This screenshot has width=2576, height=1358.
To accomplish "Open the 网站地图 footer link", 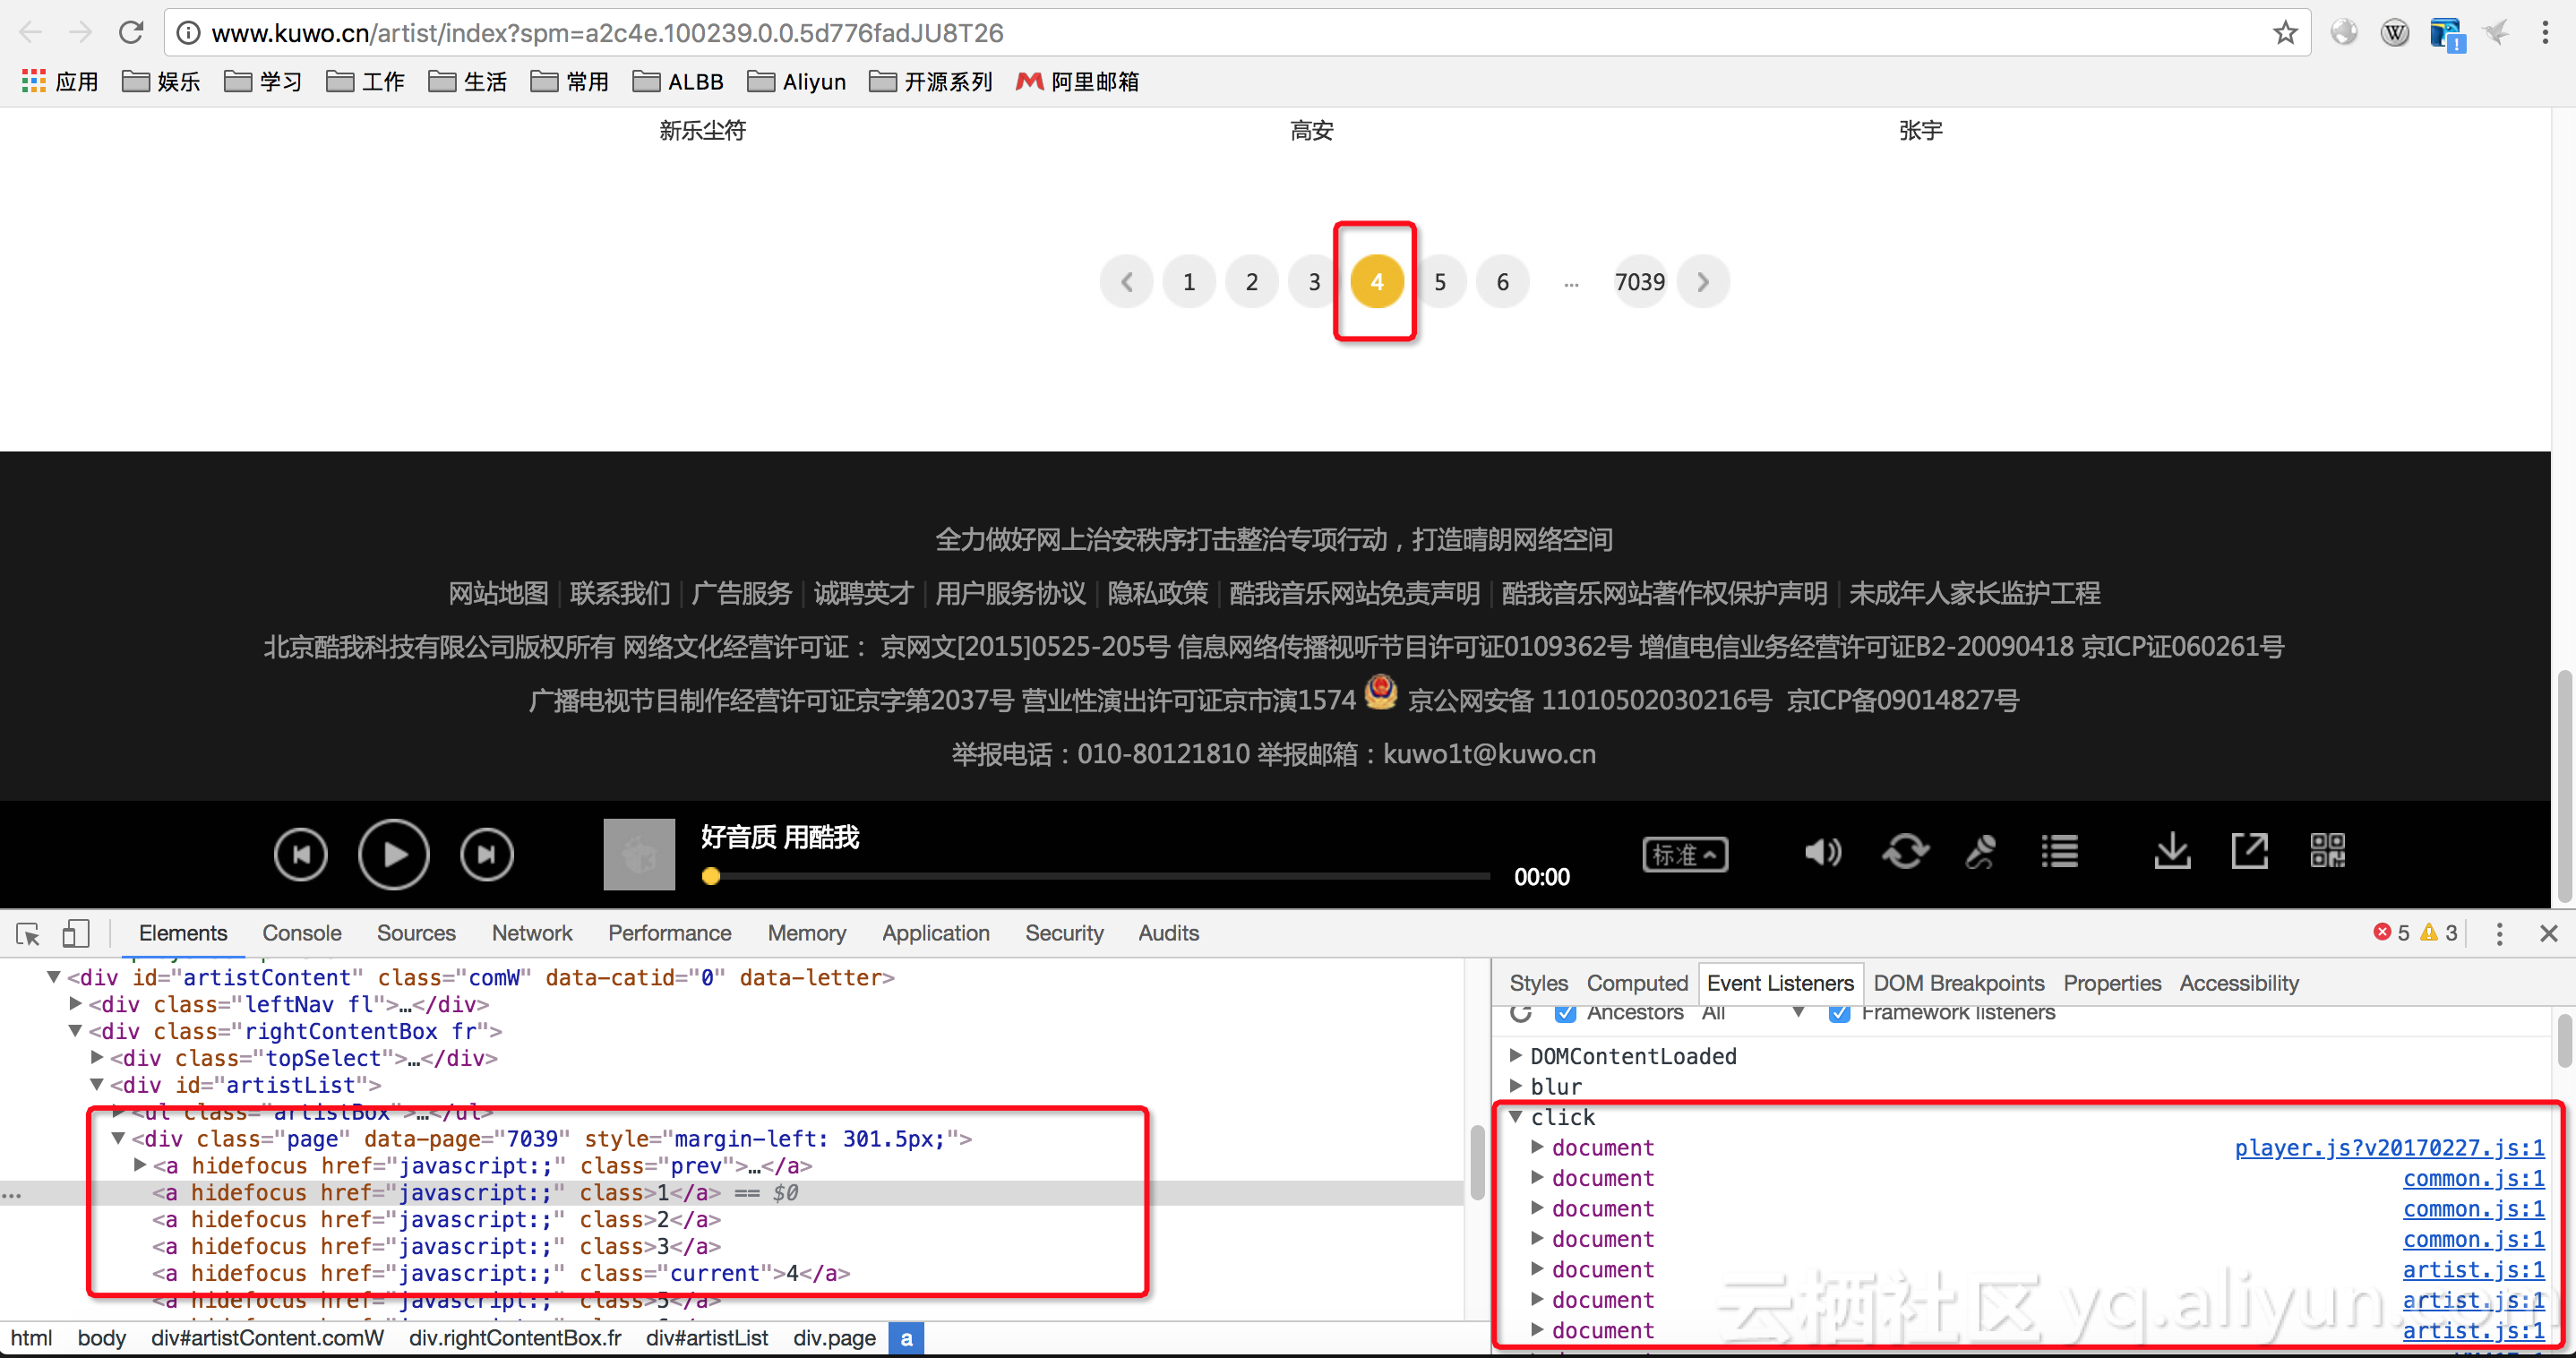I will [498, 593].
